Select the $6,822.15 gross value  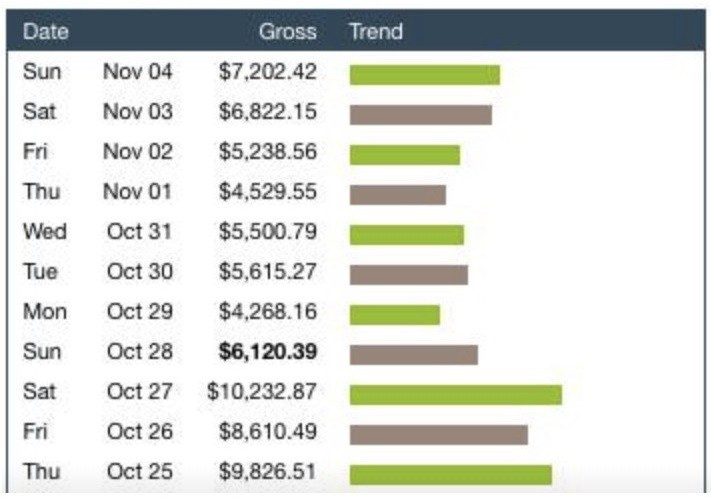(x=268, y=112)
